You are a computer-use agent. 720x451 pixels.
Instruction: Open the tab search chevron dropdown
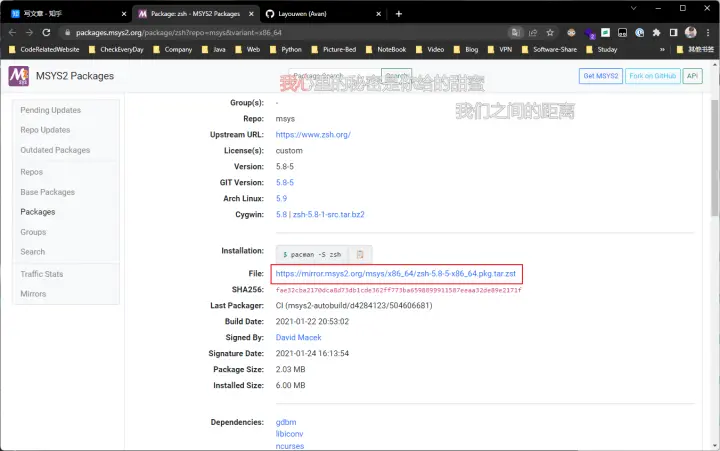coord(634,8)
